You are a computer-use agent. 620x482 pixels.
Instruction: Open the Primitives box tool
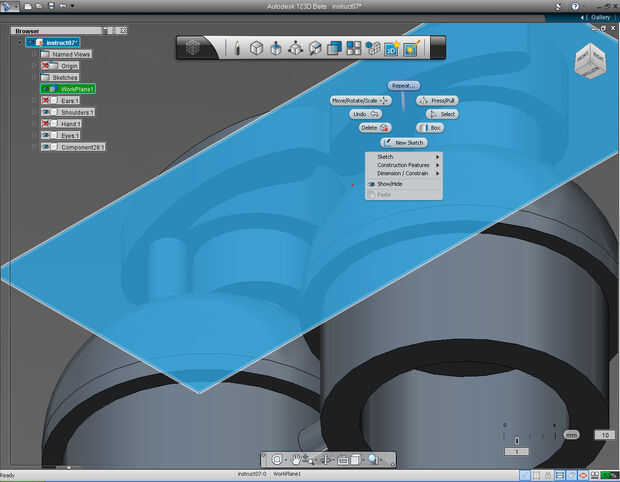click(x=256, y=48)
